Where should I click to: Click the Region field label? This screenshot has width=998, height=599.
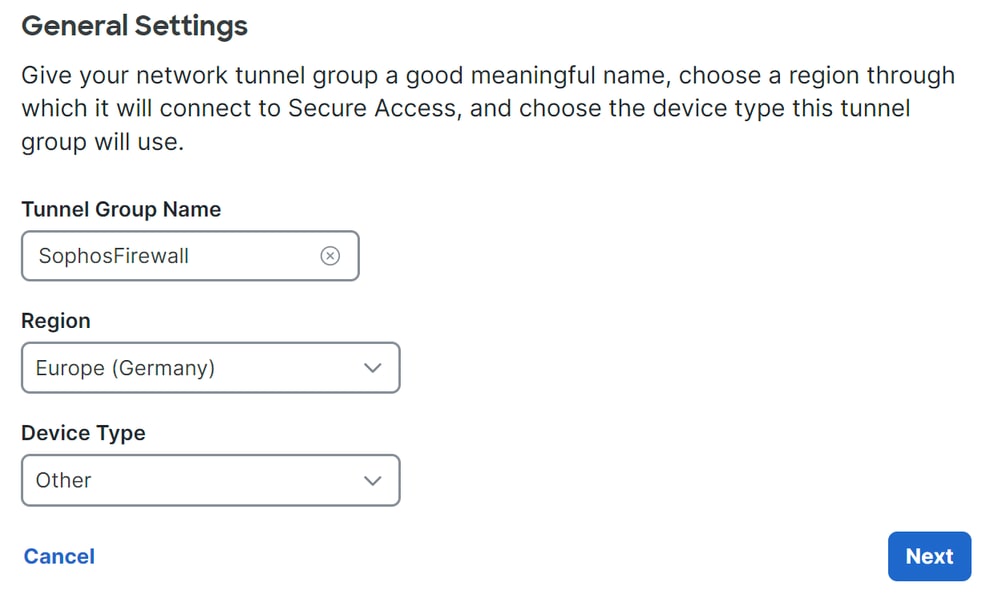coord(56,321)
